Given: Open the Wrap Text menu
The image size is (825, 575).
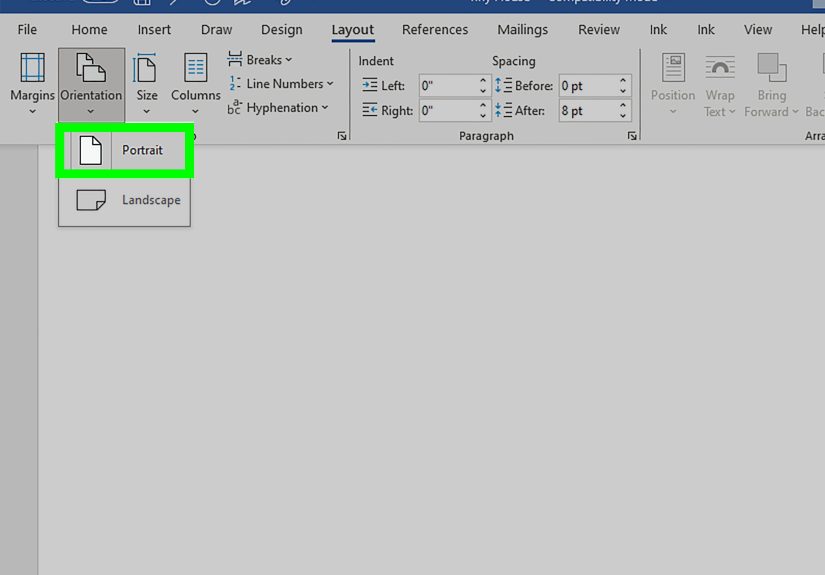Looking at the screenshot, I should pos(719,84).
